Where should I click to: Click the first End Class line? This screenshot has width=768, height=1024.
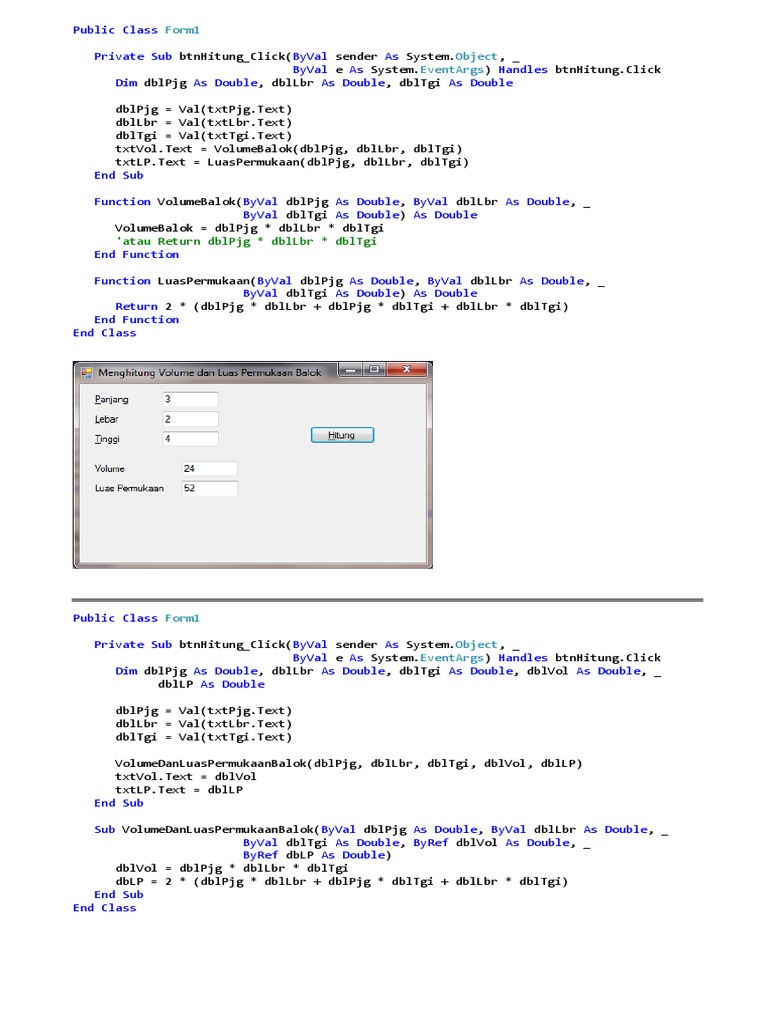[x=104, y=333]
